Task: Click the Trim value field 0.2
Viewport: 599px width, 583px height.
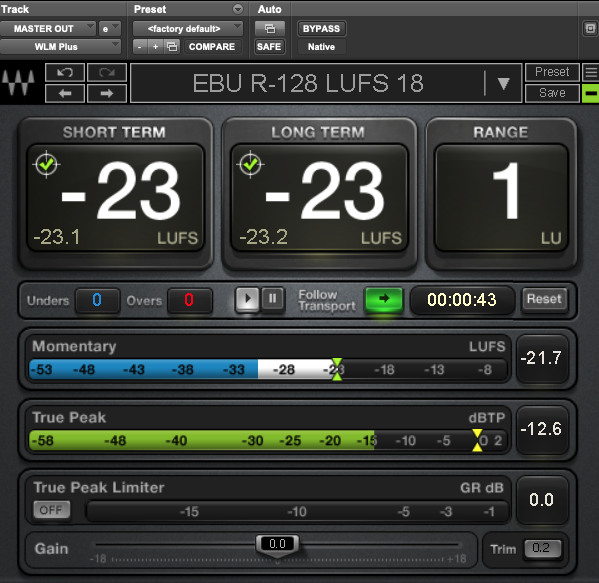Action: [542, 549]
